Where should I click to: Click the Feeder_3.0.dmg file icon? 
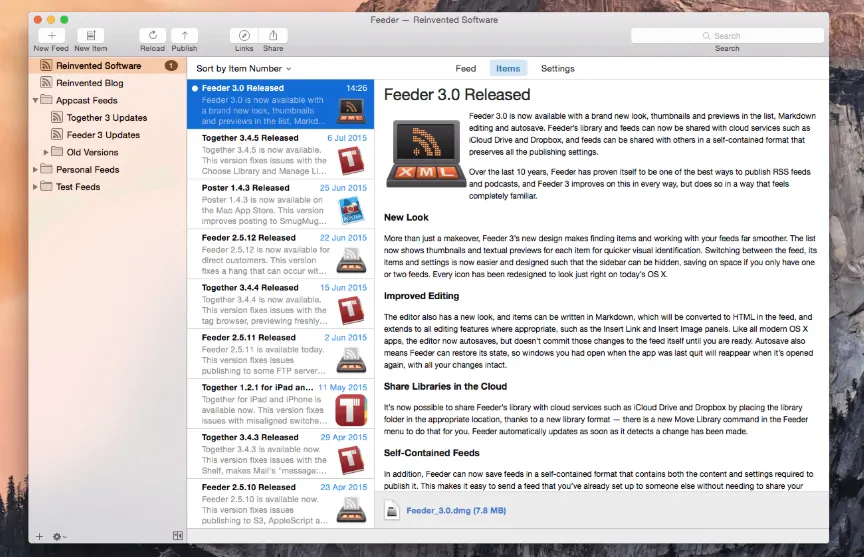click(x=392, y=510)
